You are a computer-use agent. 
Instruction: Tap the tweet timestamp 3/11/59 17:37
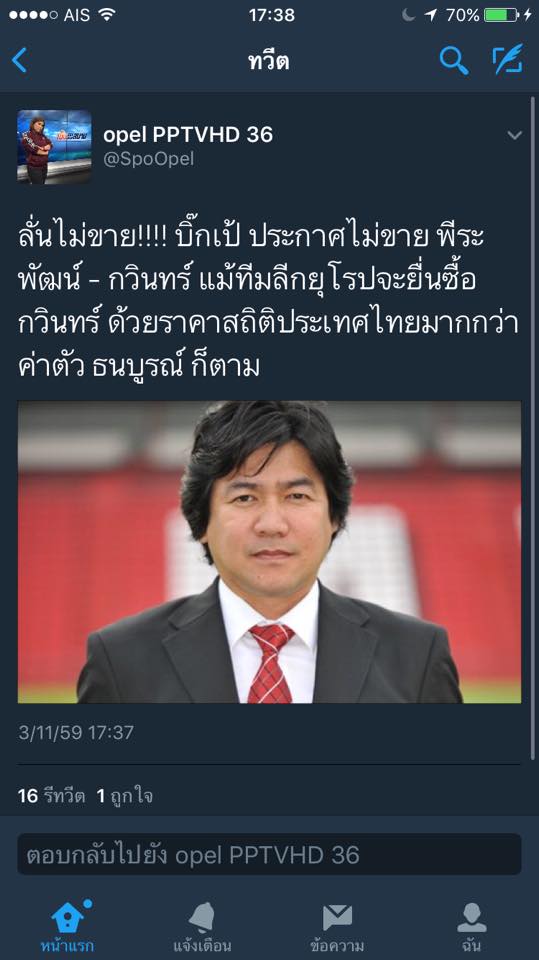[76, 732]
